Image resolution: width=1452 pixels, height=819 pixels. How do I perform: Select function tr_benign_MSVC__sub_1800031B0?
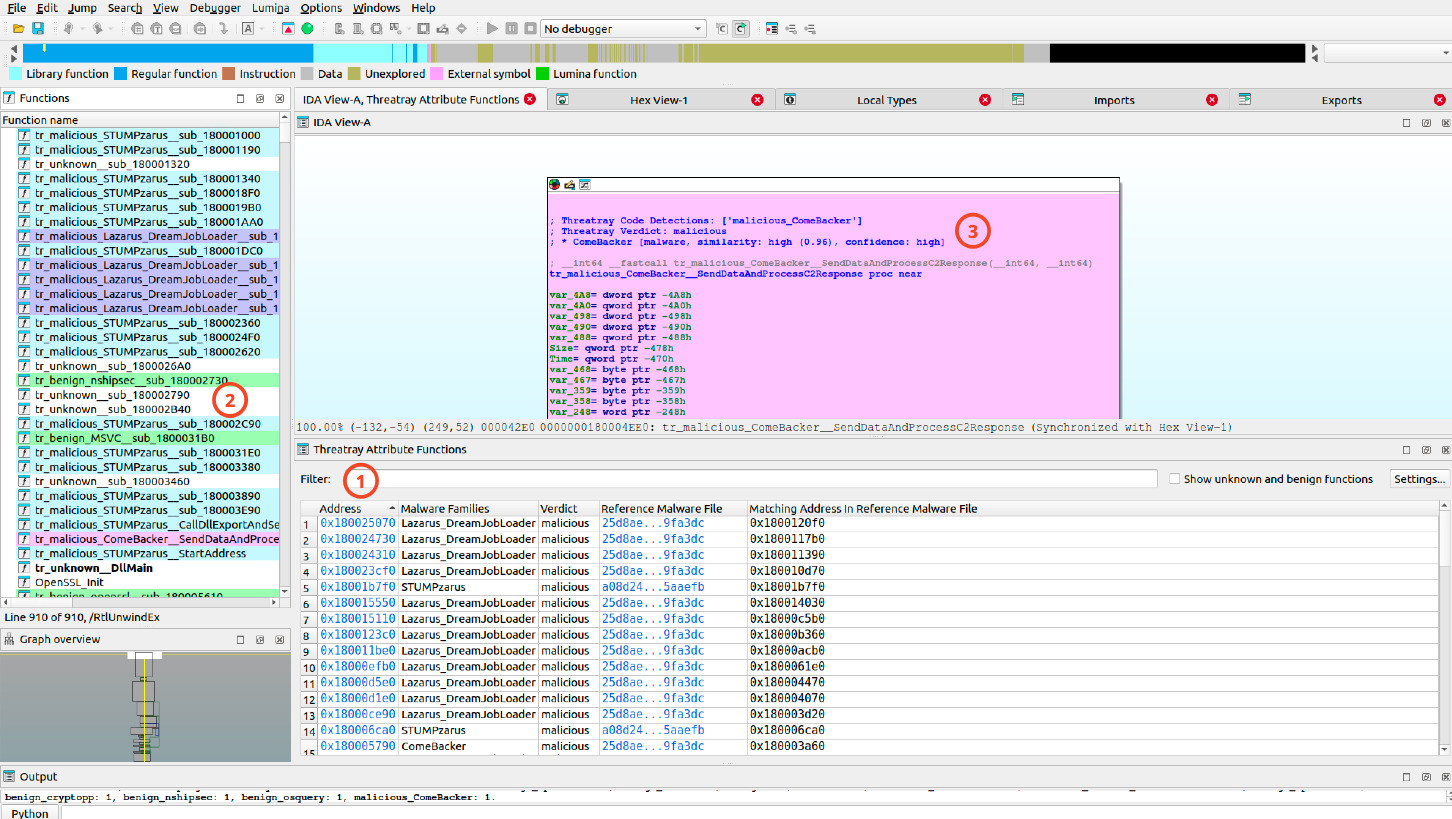[148, 438]
